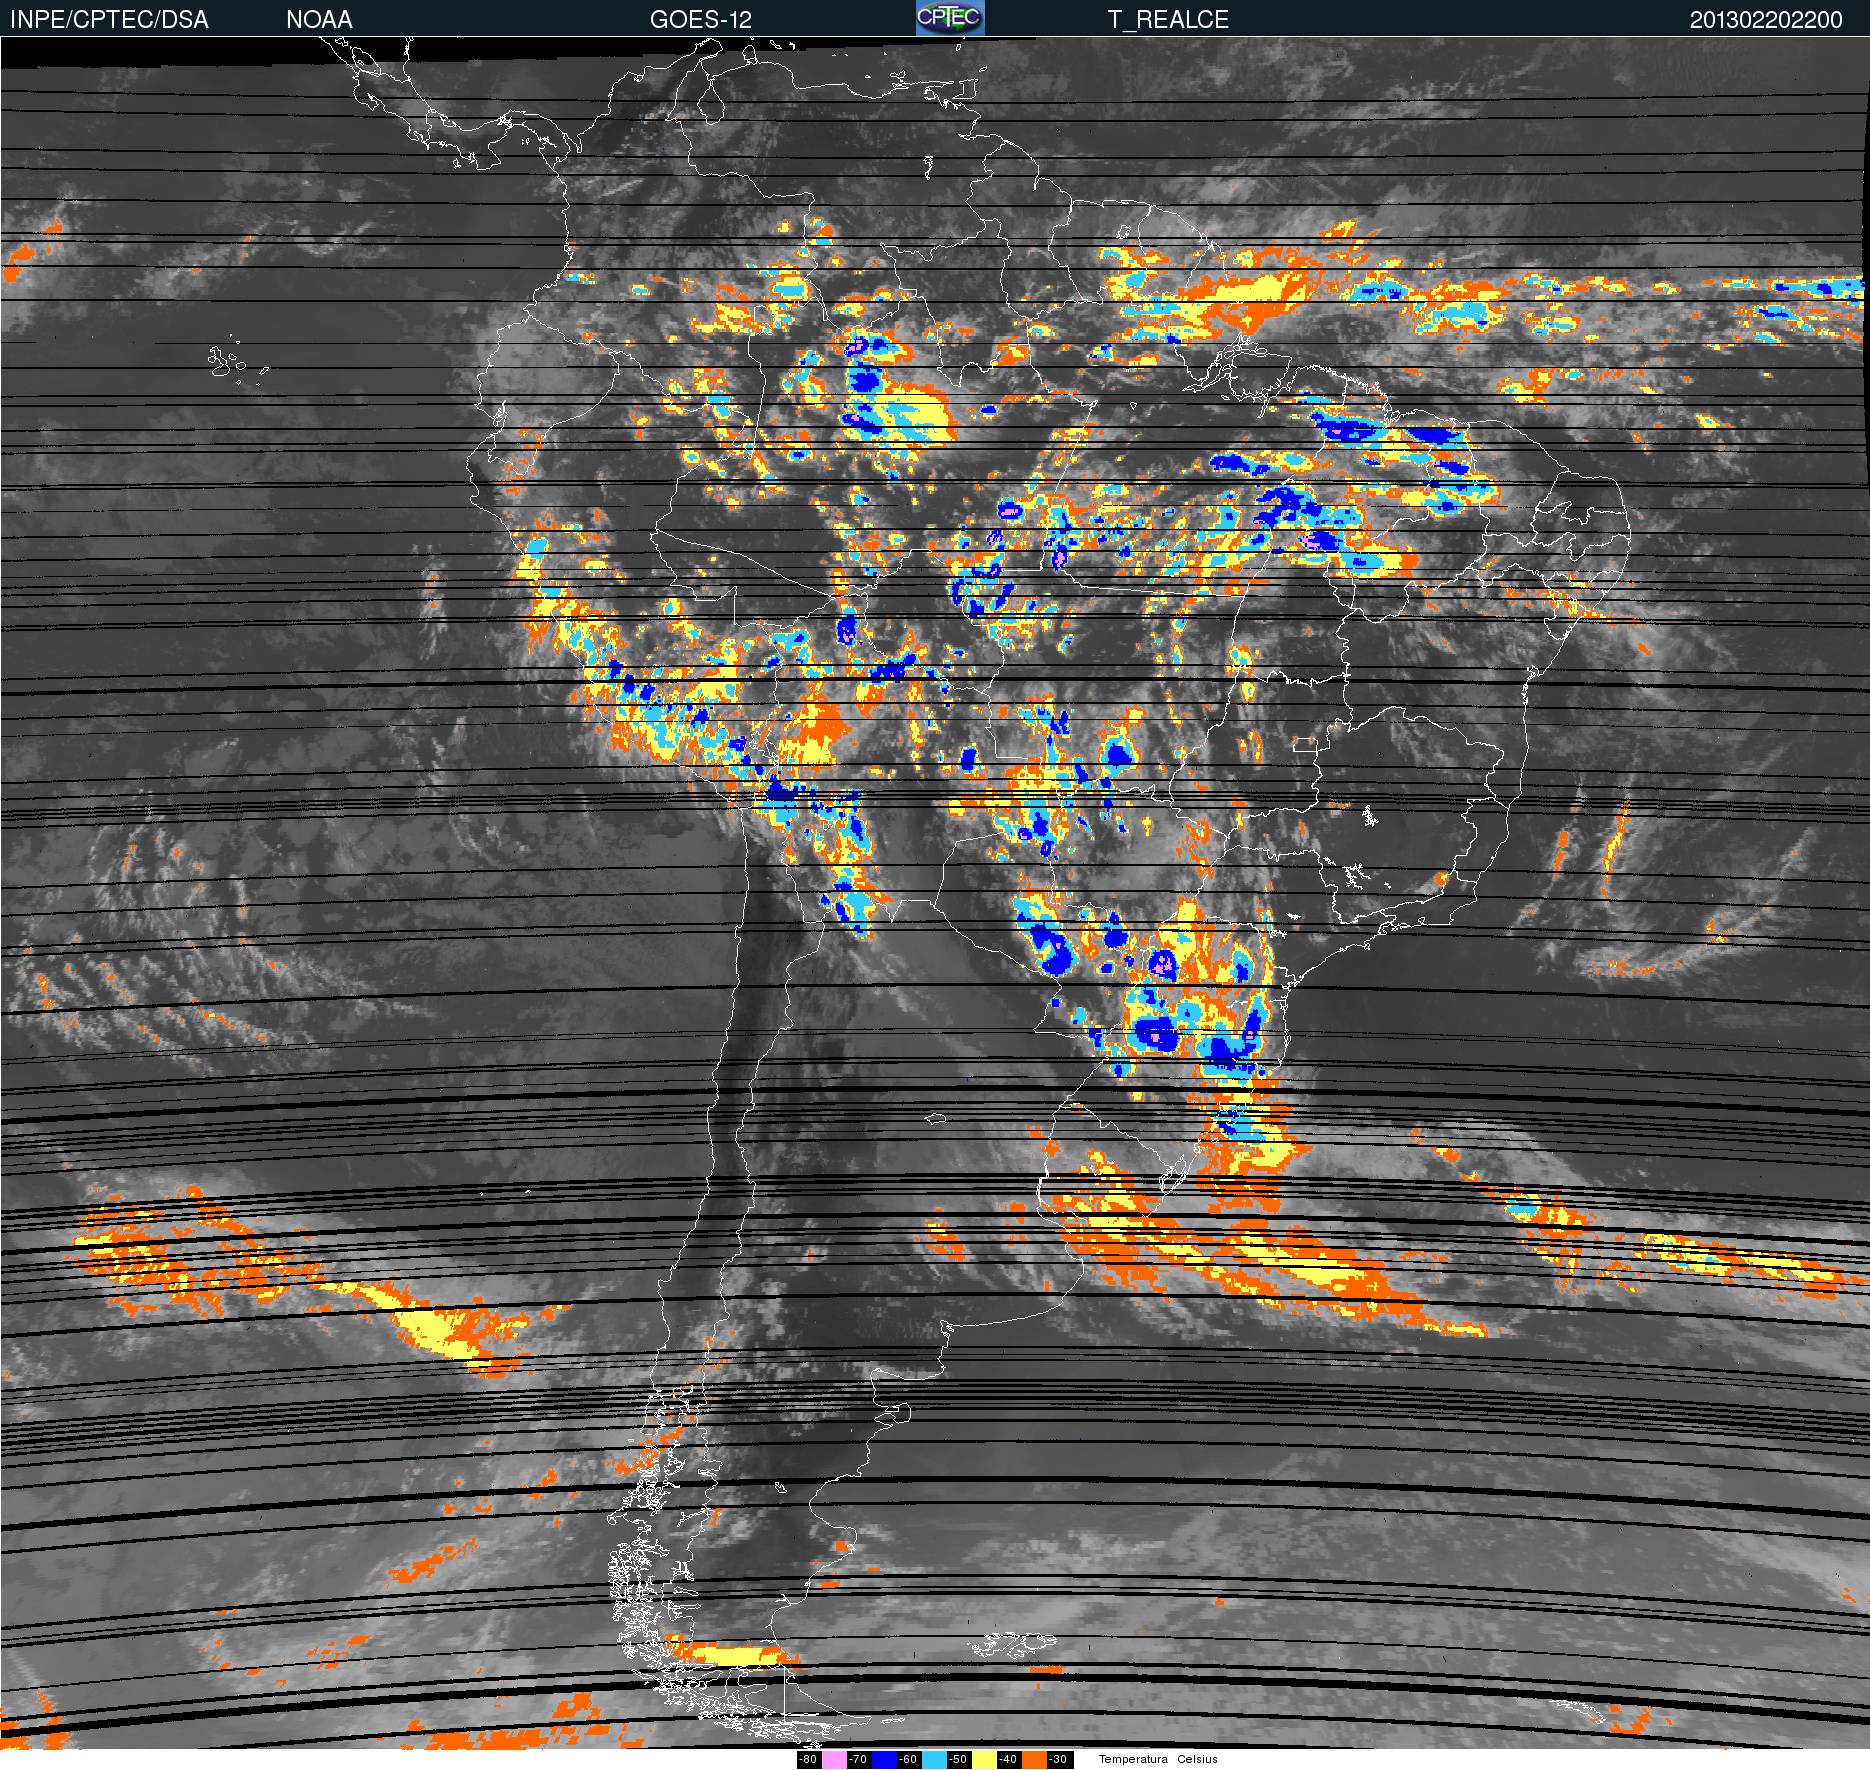Select the dark blue legend swatch
The width and height of the screenshot is (1870, 1770).
(x=884, y=1759)
